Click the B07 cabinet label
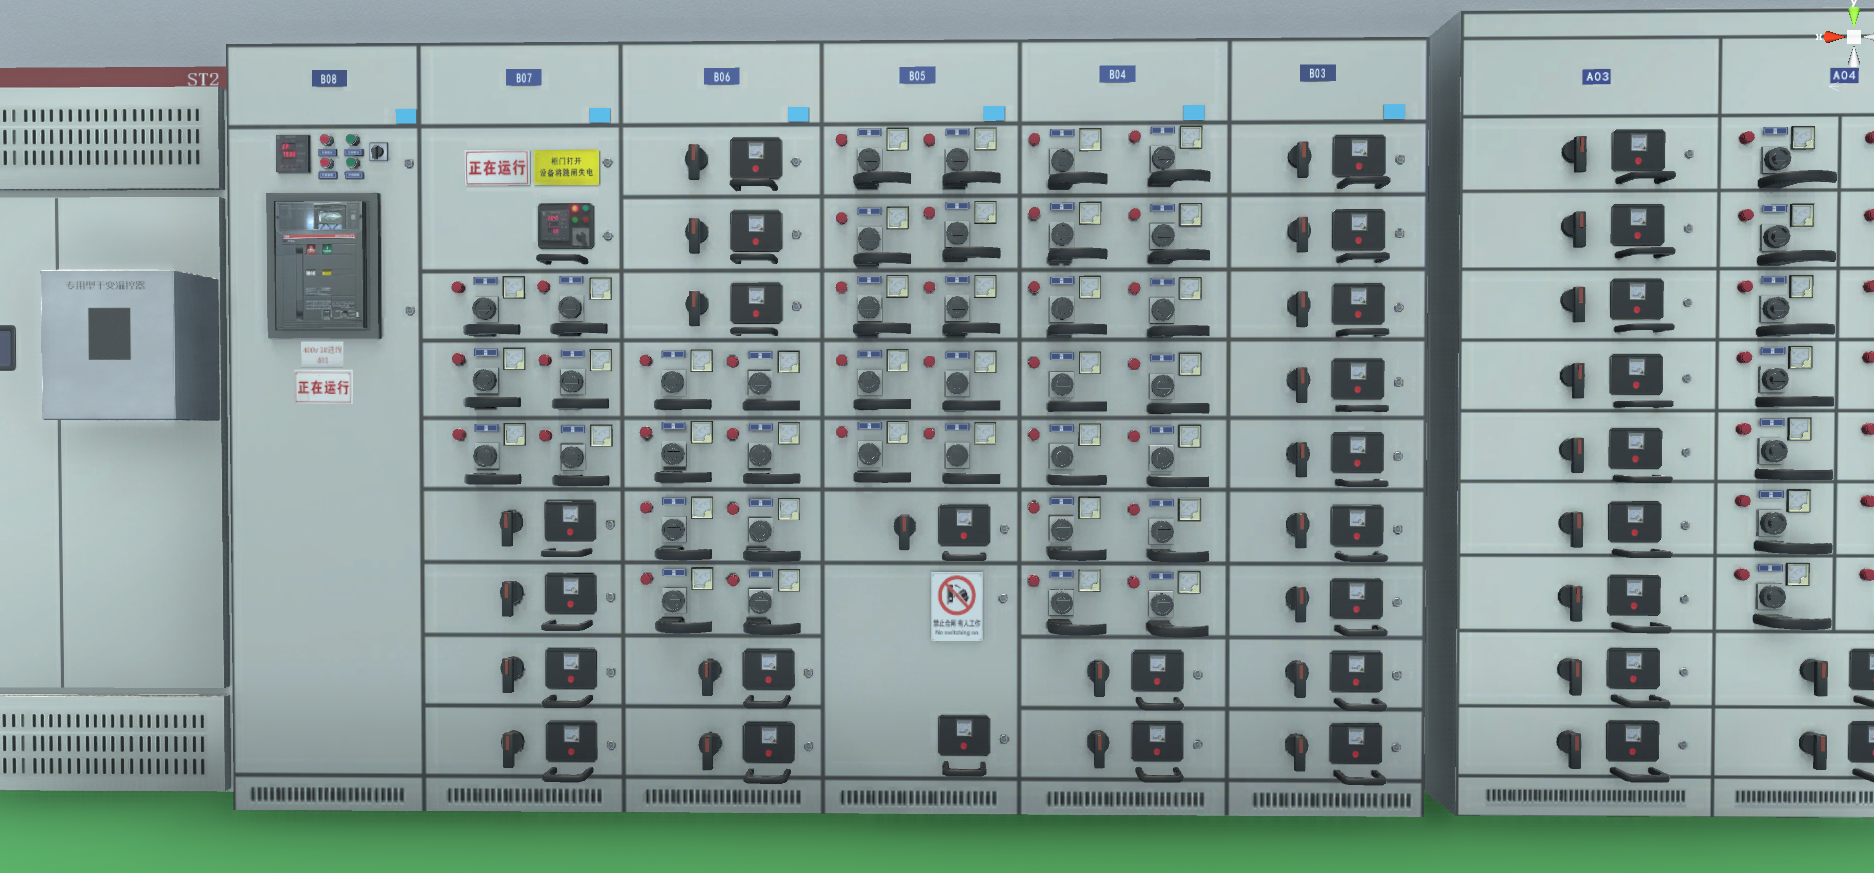1874x873 pixels. (x=524, y=78)
